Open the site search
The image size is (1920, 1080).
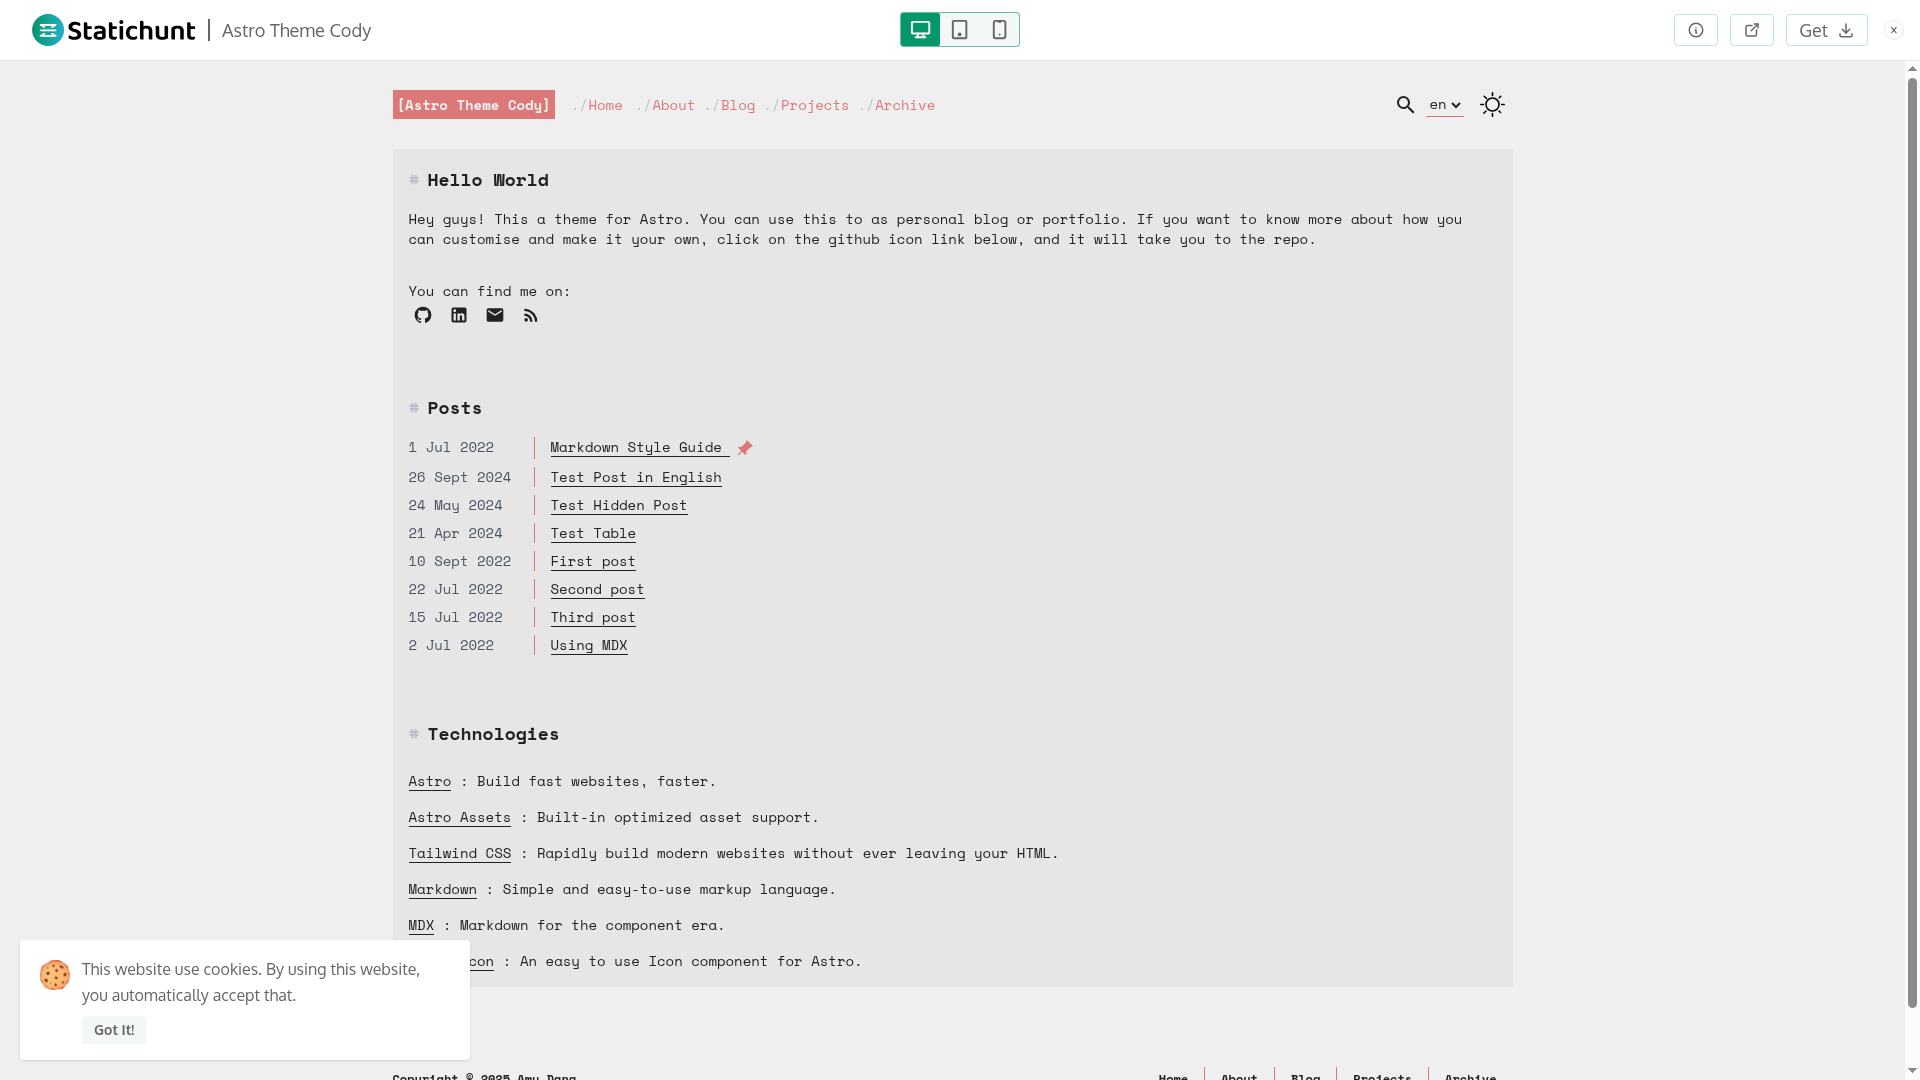(x=1405, y=105)
